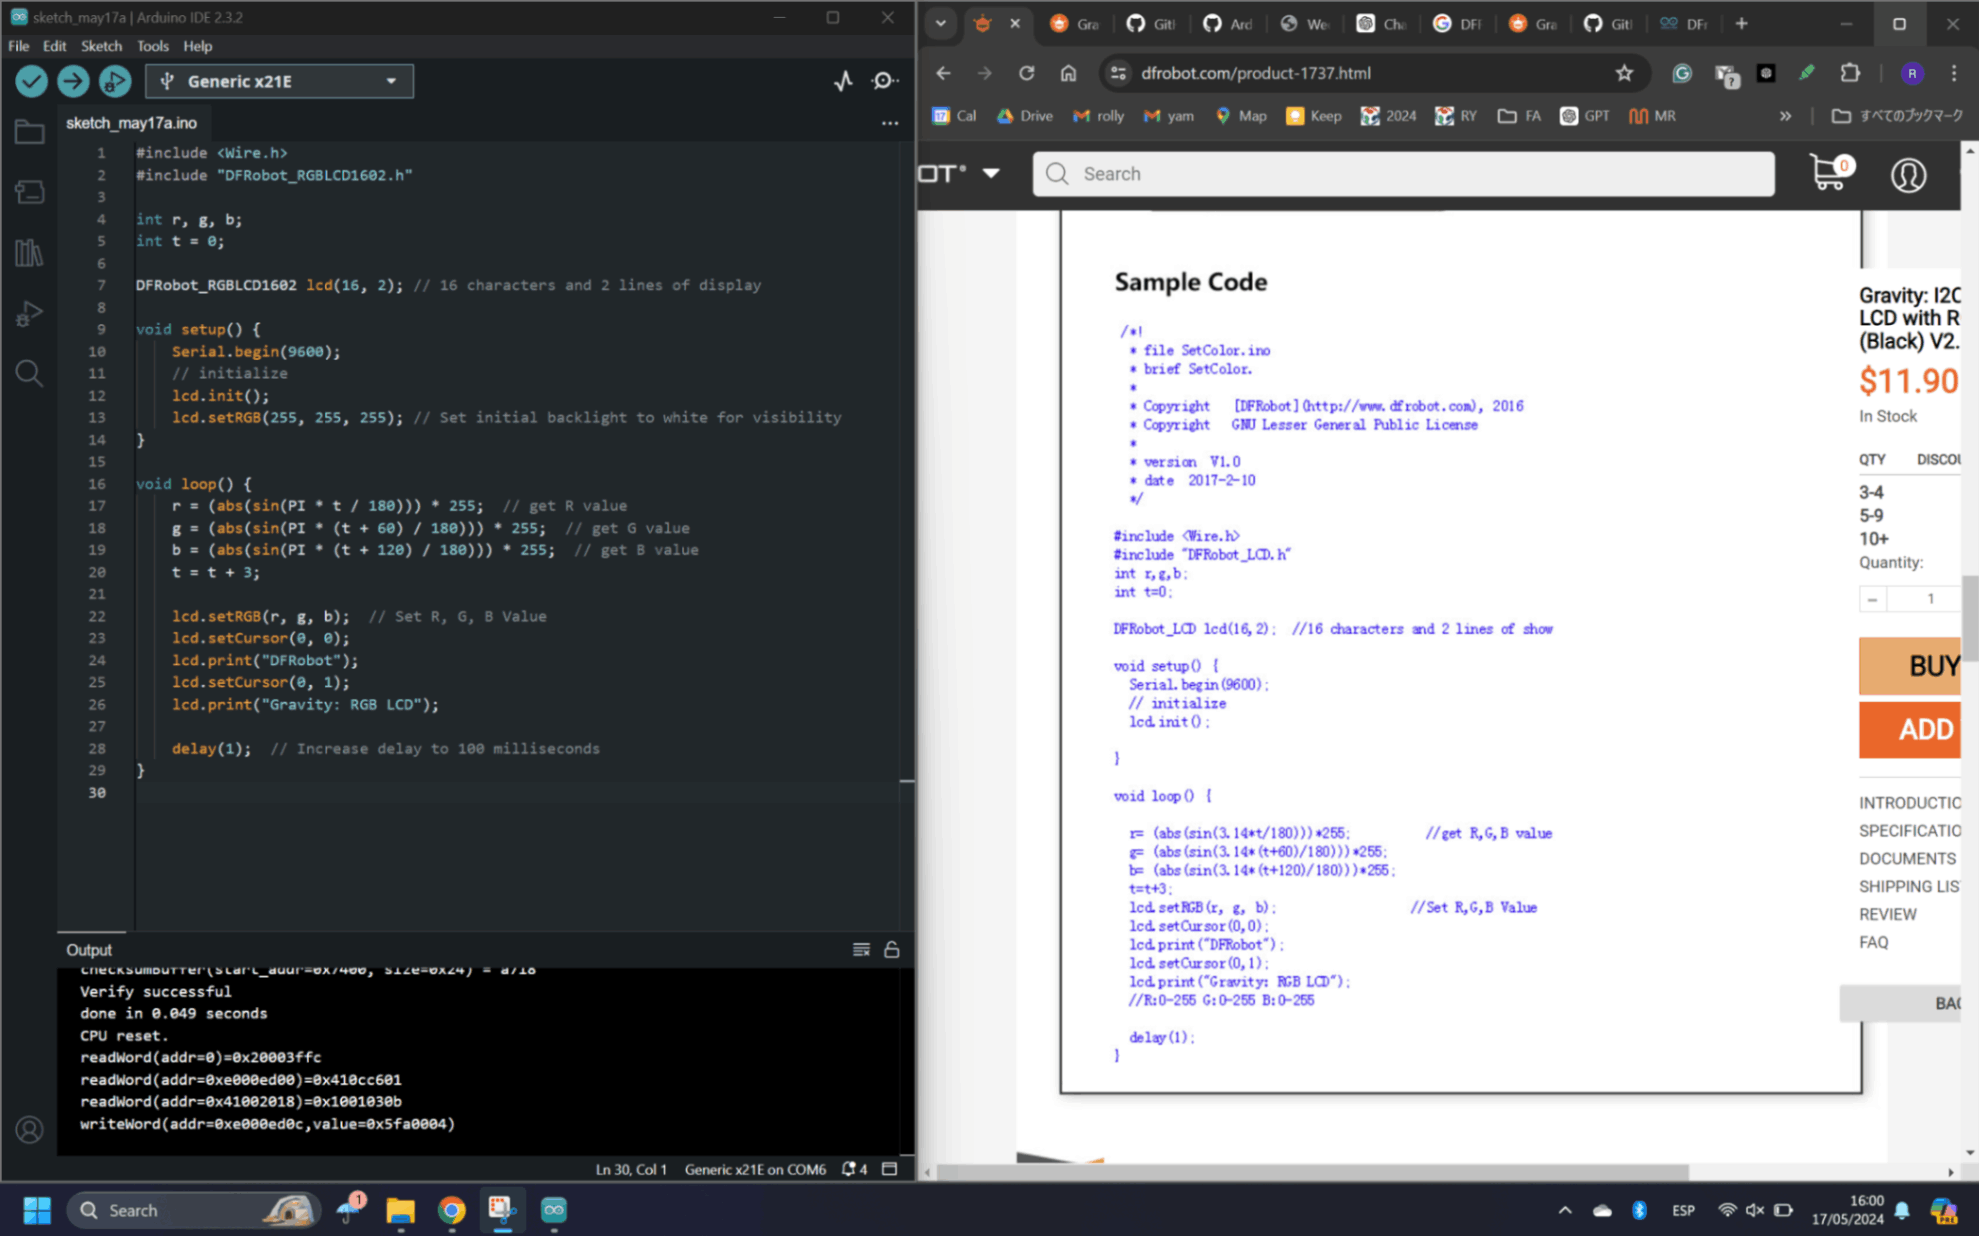Viewport: 1979px width, 1236px height.
Task: Open the Keep bookmark
Action: [1313, 116]
